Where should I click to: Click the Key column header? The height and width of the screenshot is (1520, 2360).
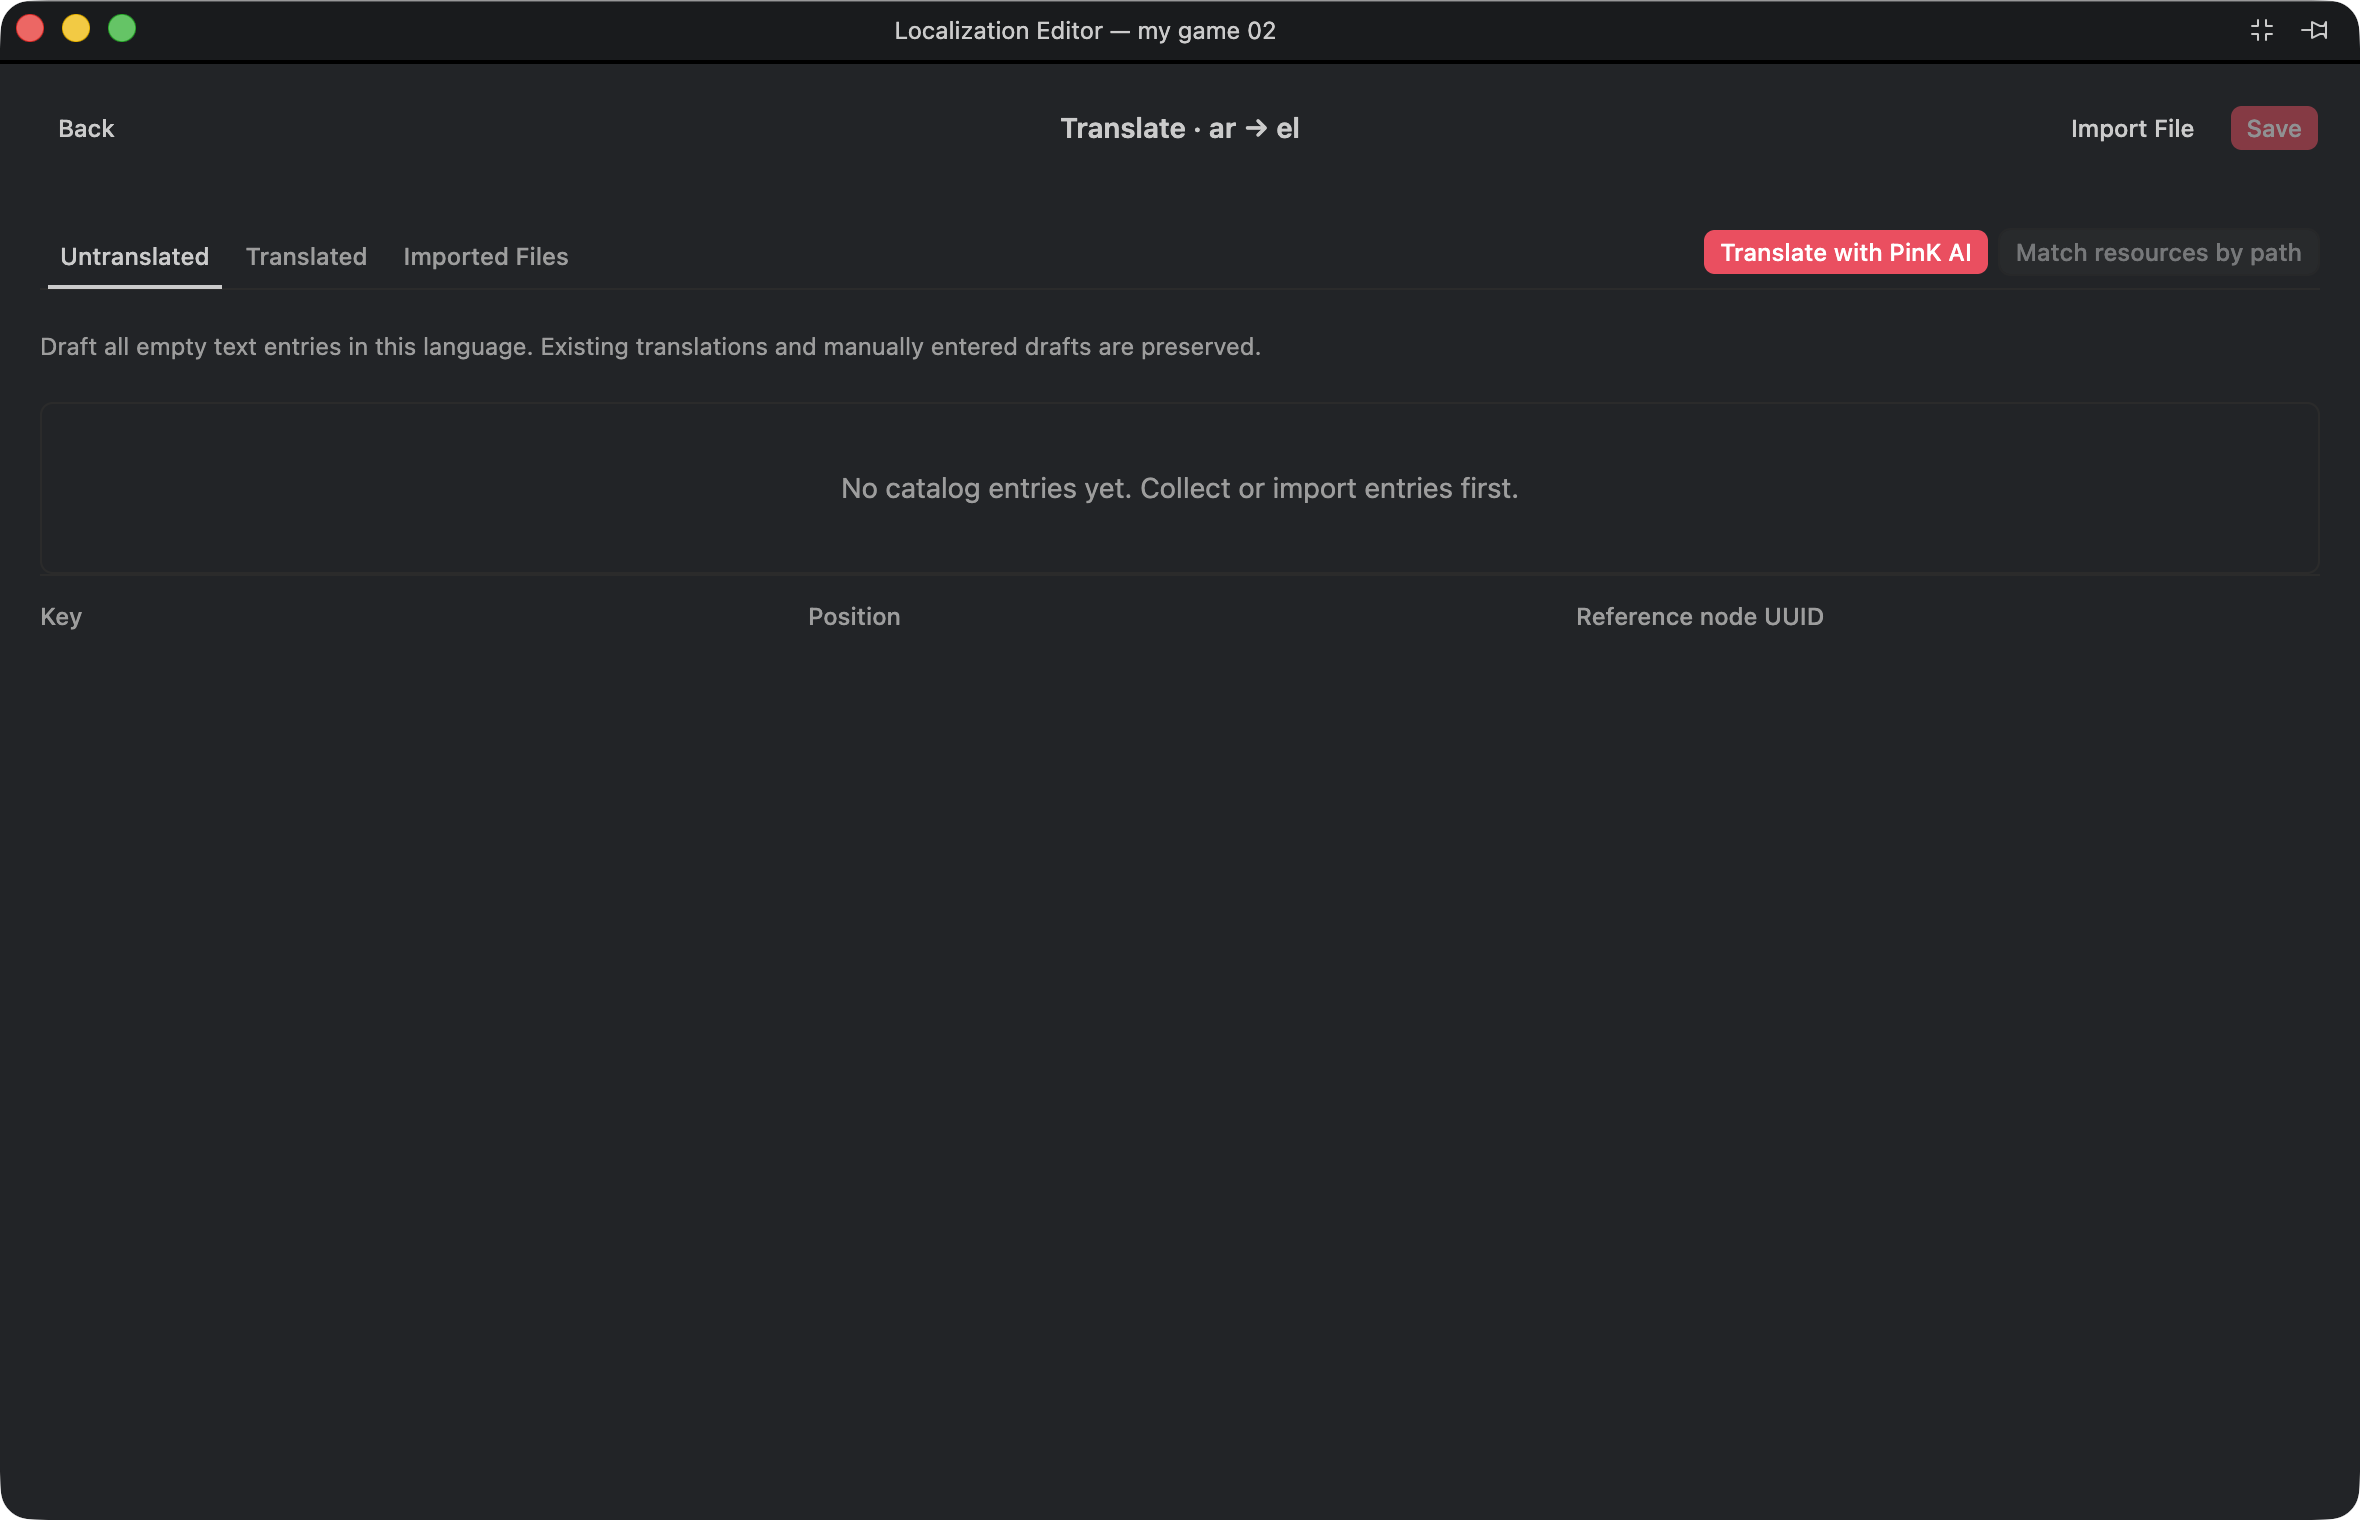tap(61, 616)
